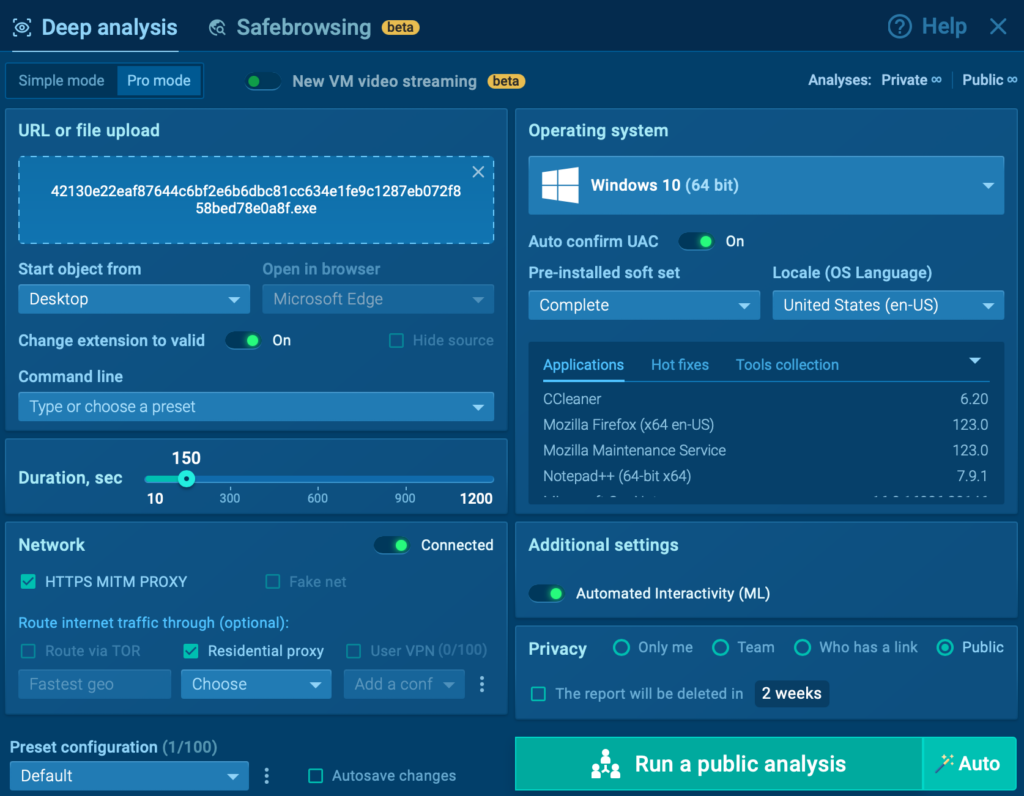1024x796 pixels.
Task: Remove the uploaded file with X icon
Action: [x=478, y=172]
